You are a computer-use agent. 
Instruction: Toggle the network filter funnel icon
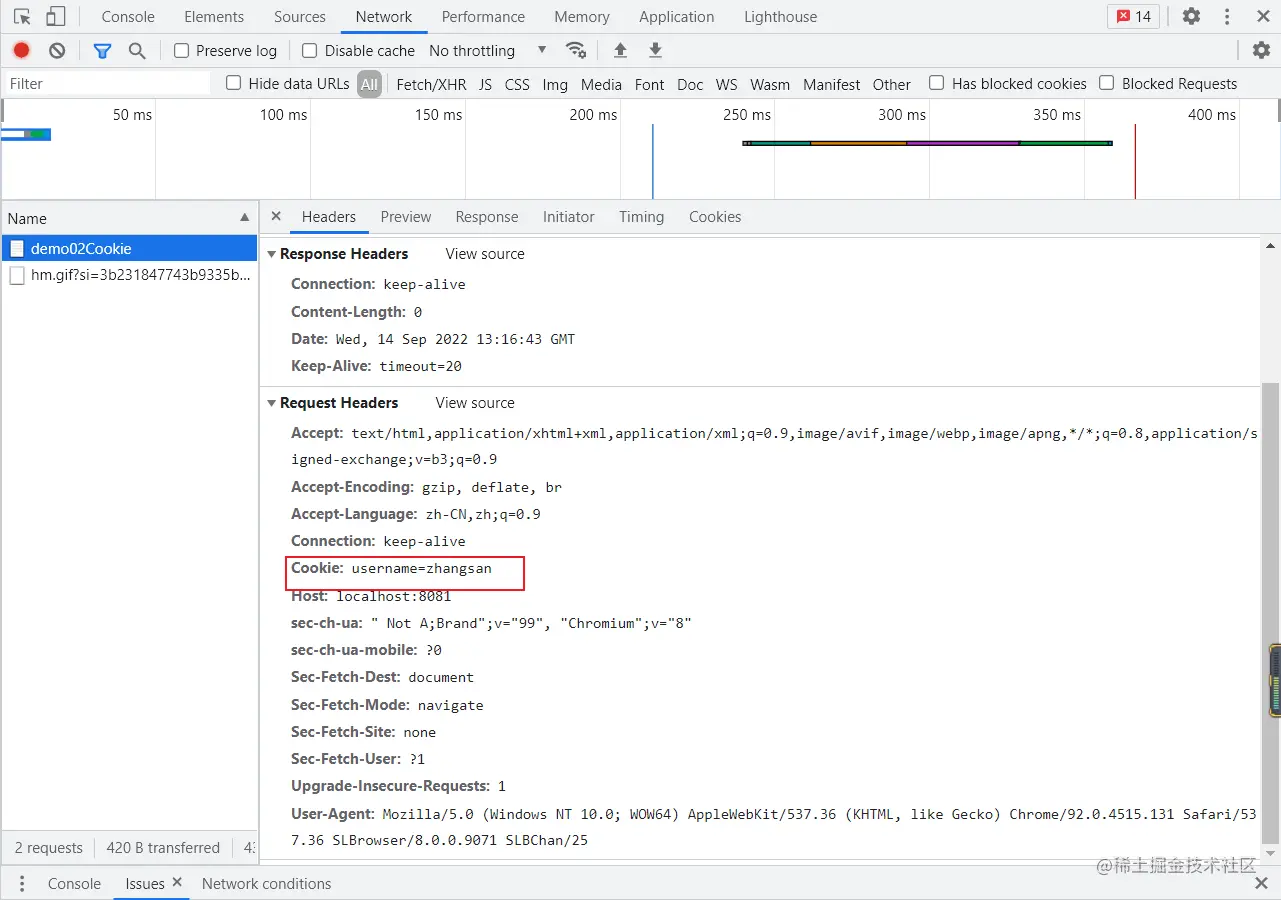click(102, 50)
